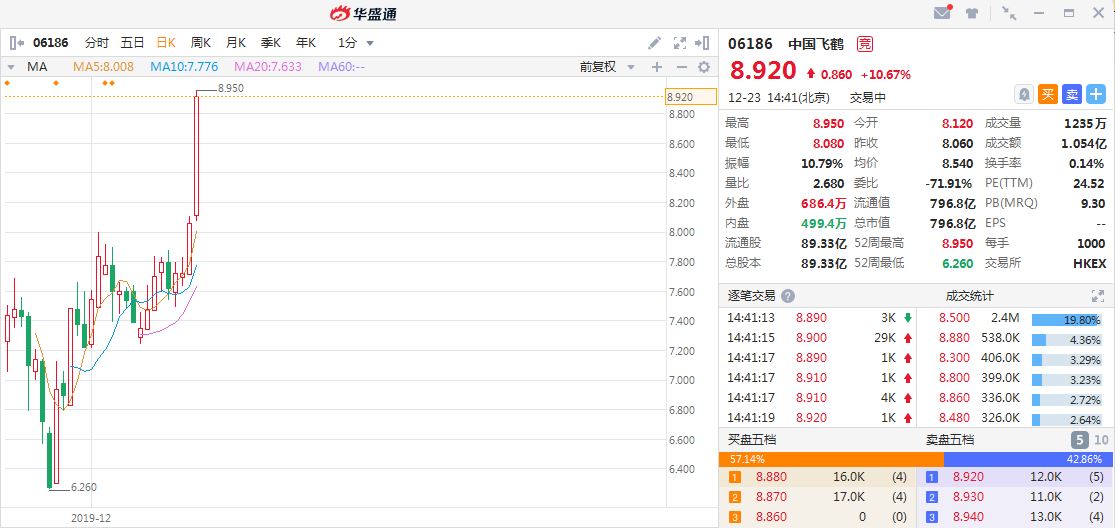Collapse the left panel via arrow icon beside 06186

[16, 43]
